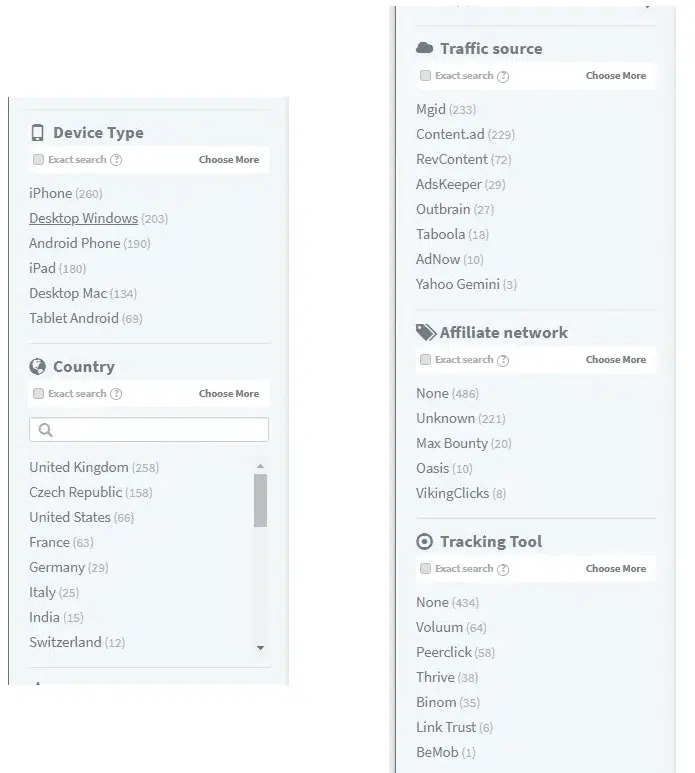The height and width of the screenshot is (773, 695).
Task: Filter by the Mgid traffic source
Action: tap(431, 110)
